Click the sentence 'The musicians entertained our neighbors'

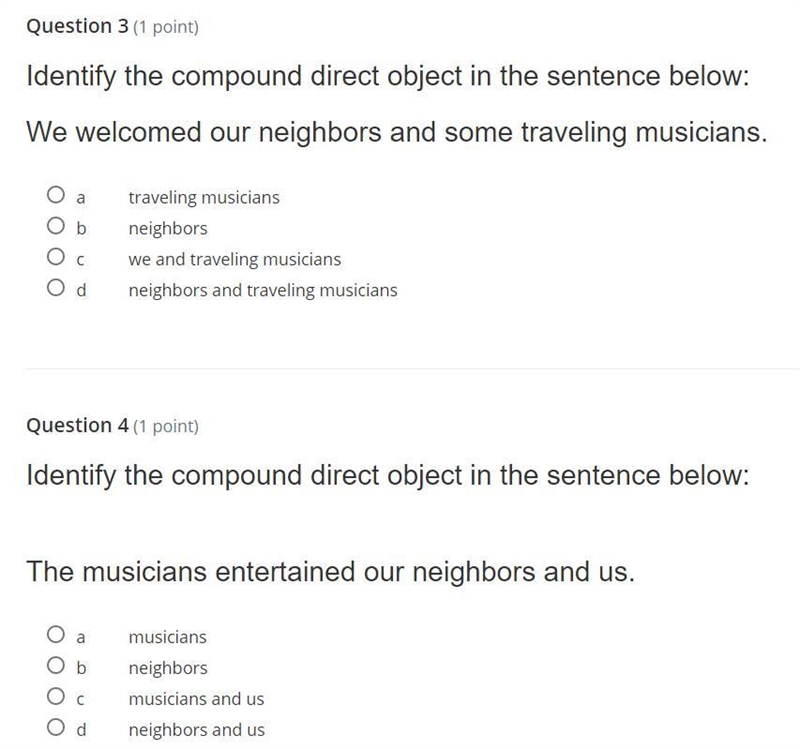(x=331, y=571)
